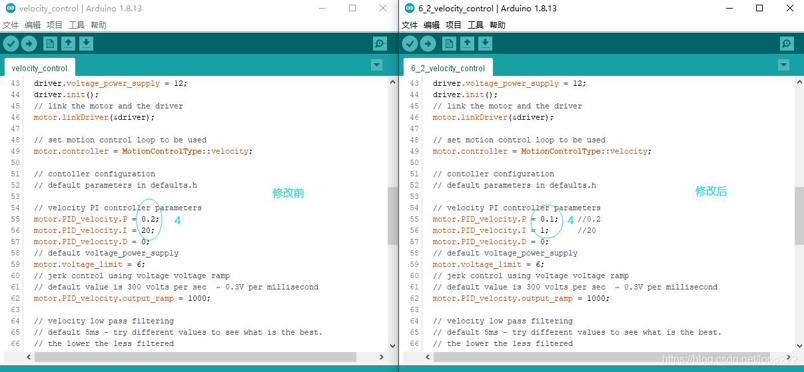Select the velocity_control sketch tab

click(x=39, y=68)
